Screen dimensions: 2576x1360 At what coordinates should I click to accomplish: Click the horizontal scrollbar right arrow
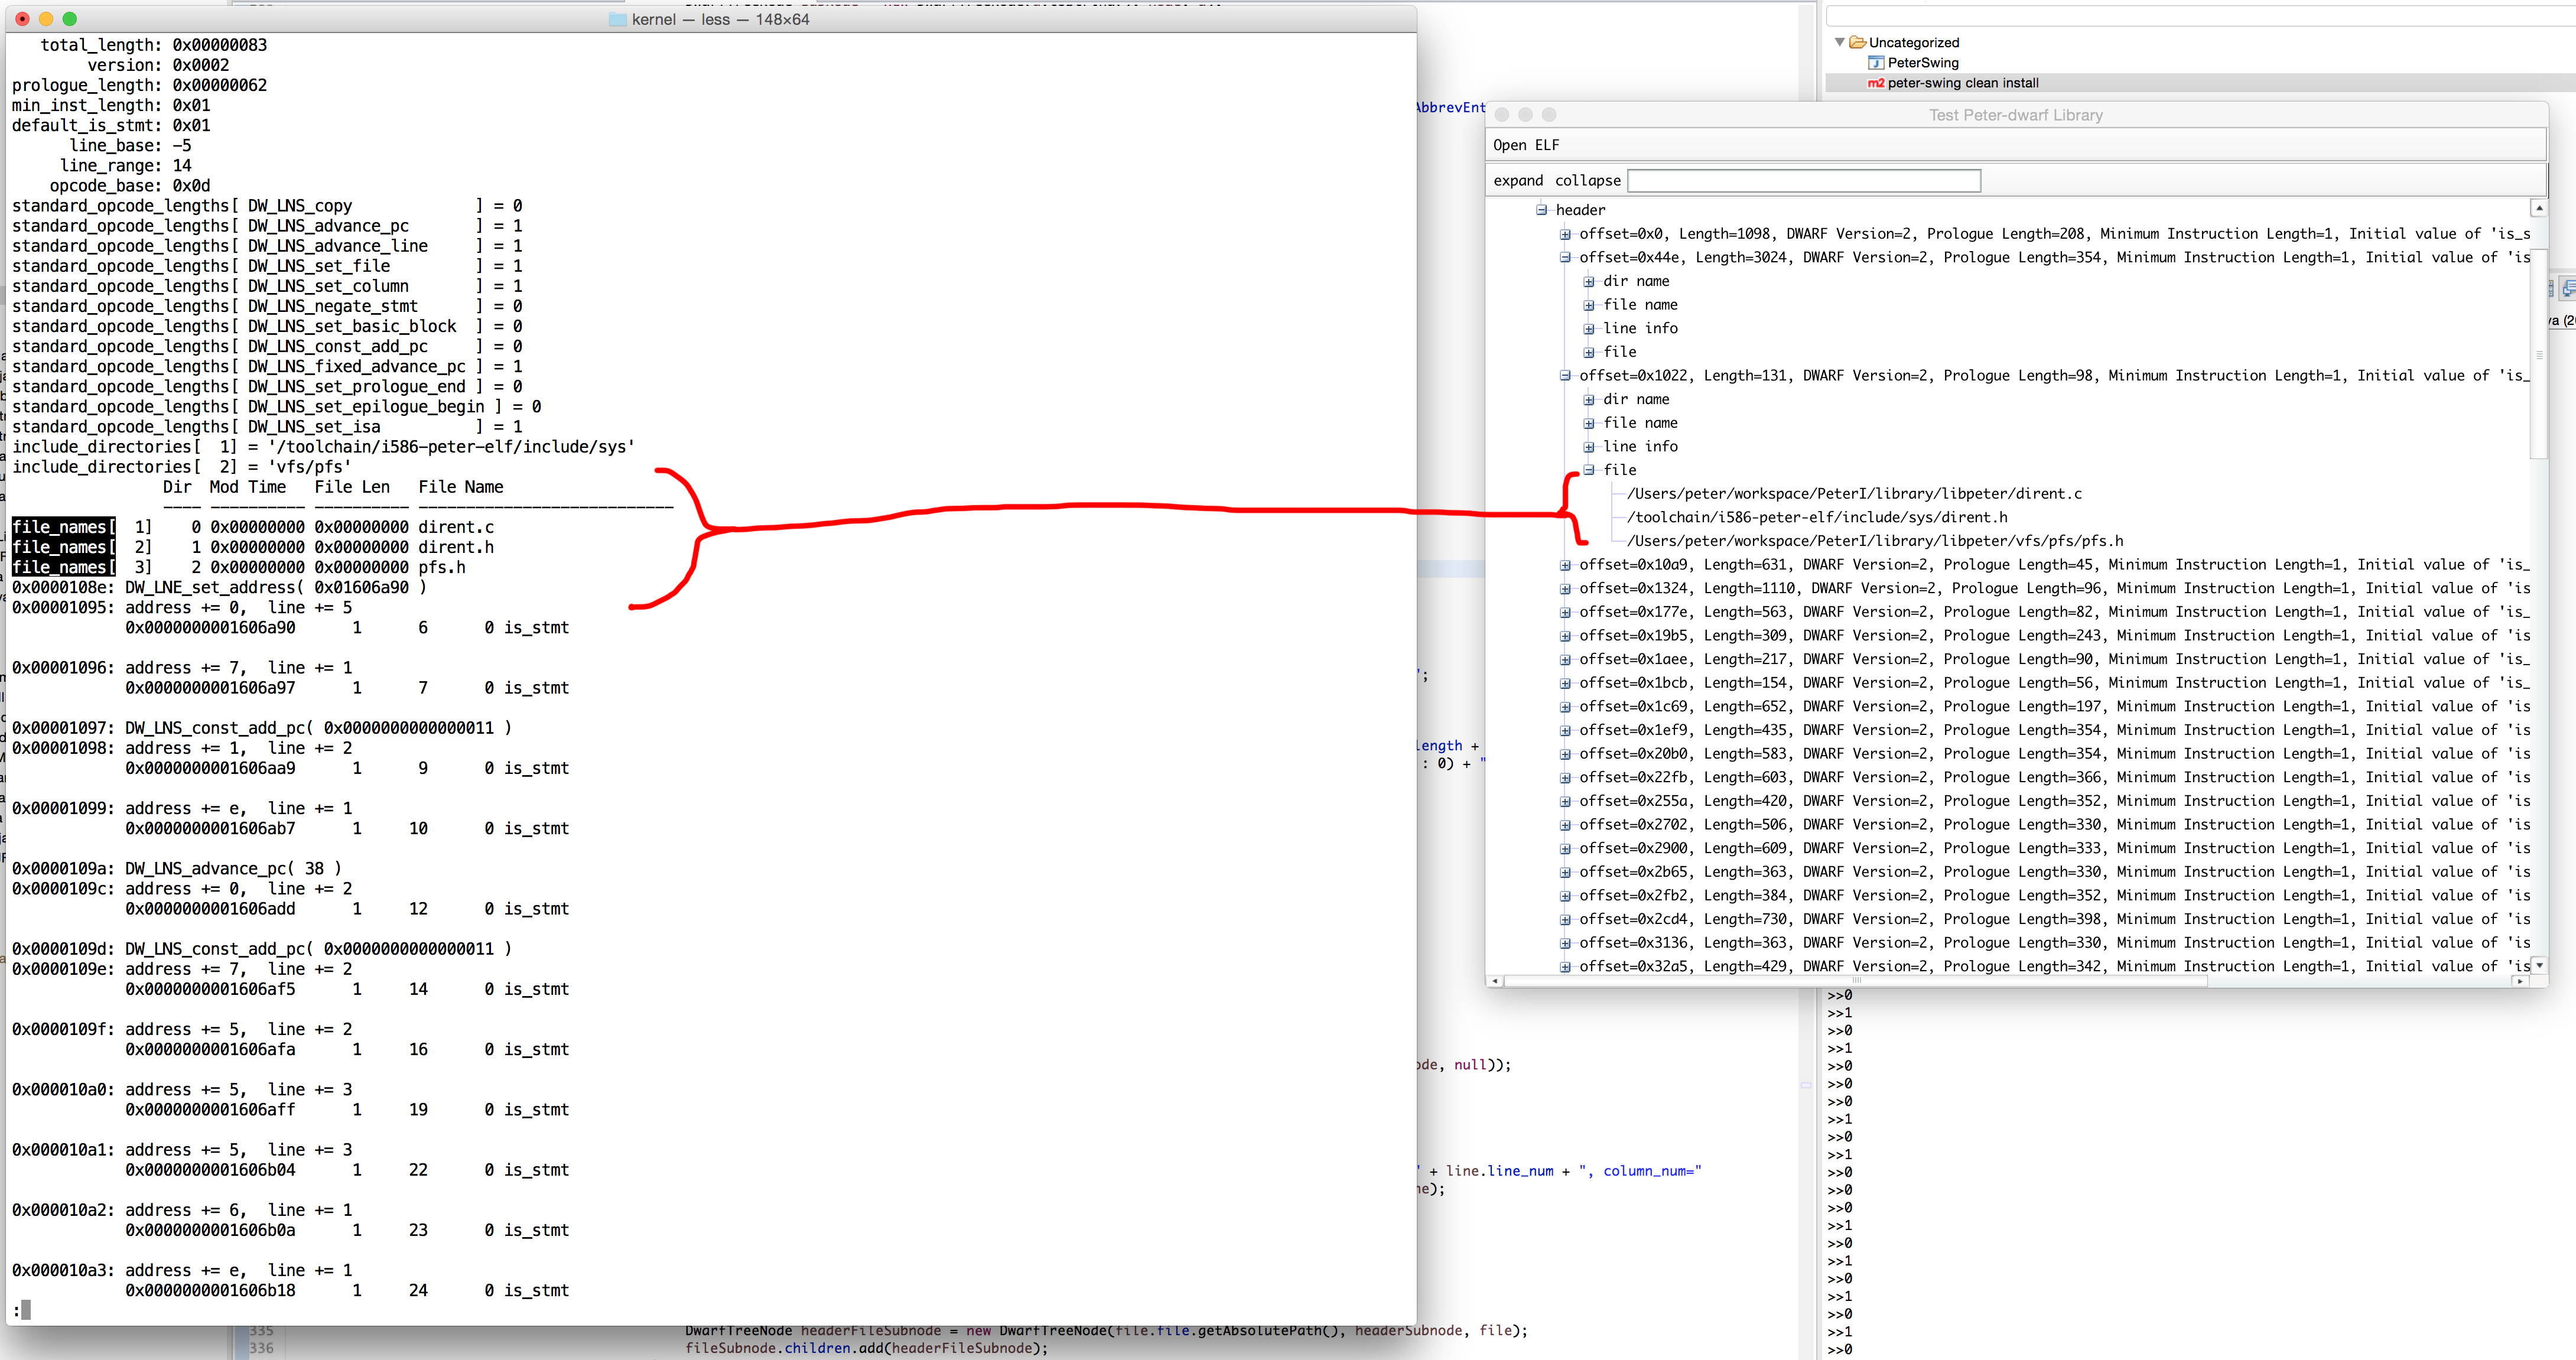(2520, 981)
